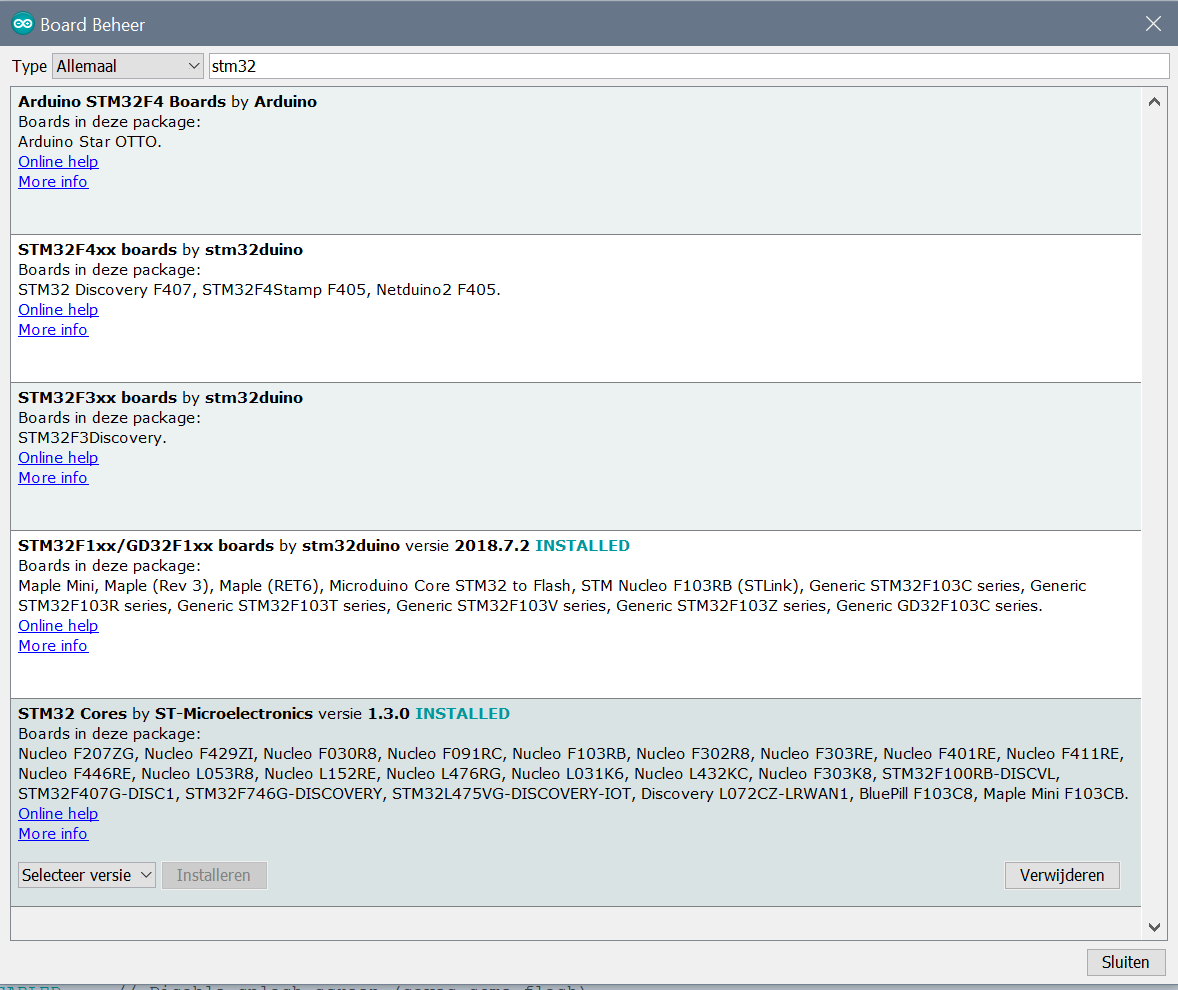Open More info for STM32 Cores

(53, 834)
